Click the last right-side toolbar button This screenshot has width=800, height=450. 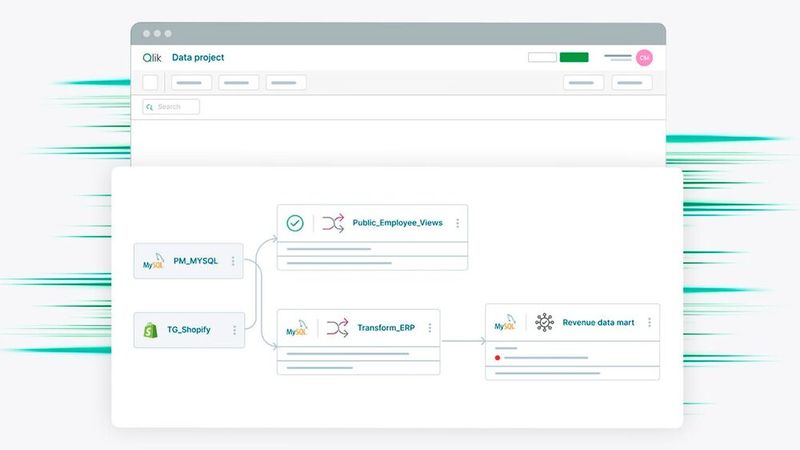pyautogui.click(x=632, y=82)
